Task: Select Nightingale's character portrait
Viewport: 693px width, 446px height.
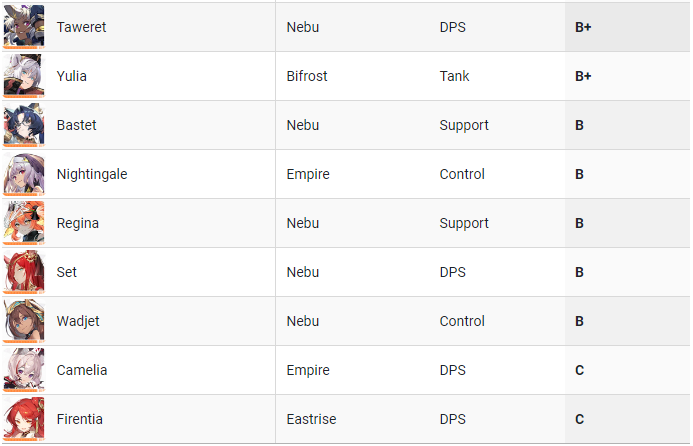Action: click(x=24, y=174)
